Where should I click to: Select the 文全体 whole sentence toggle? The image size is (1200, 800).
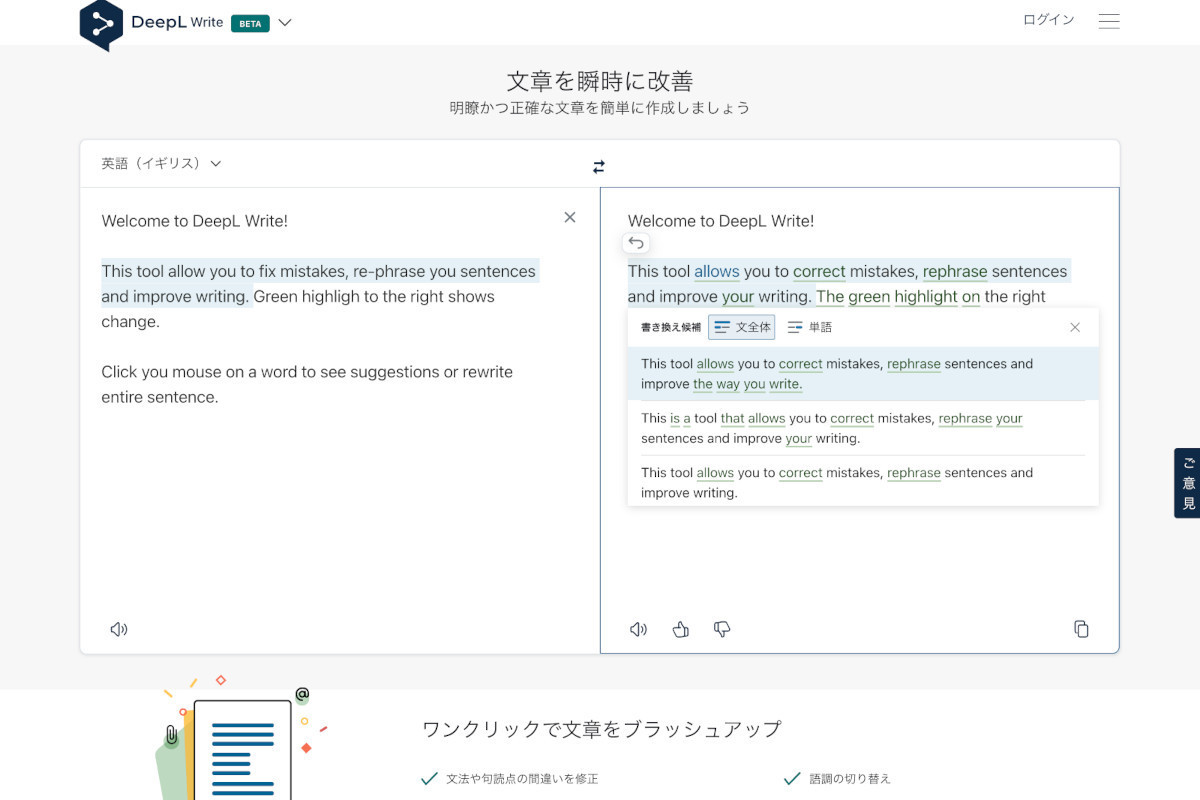742,327
